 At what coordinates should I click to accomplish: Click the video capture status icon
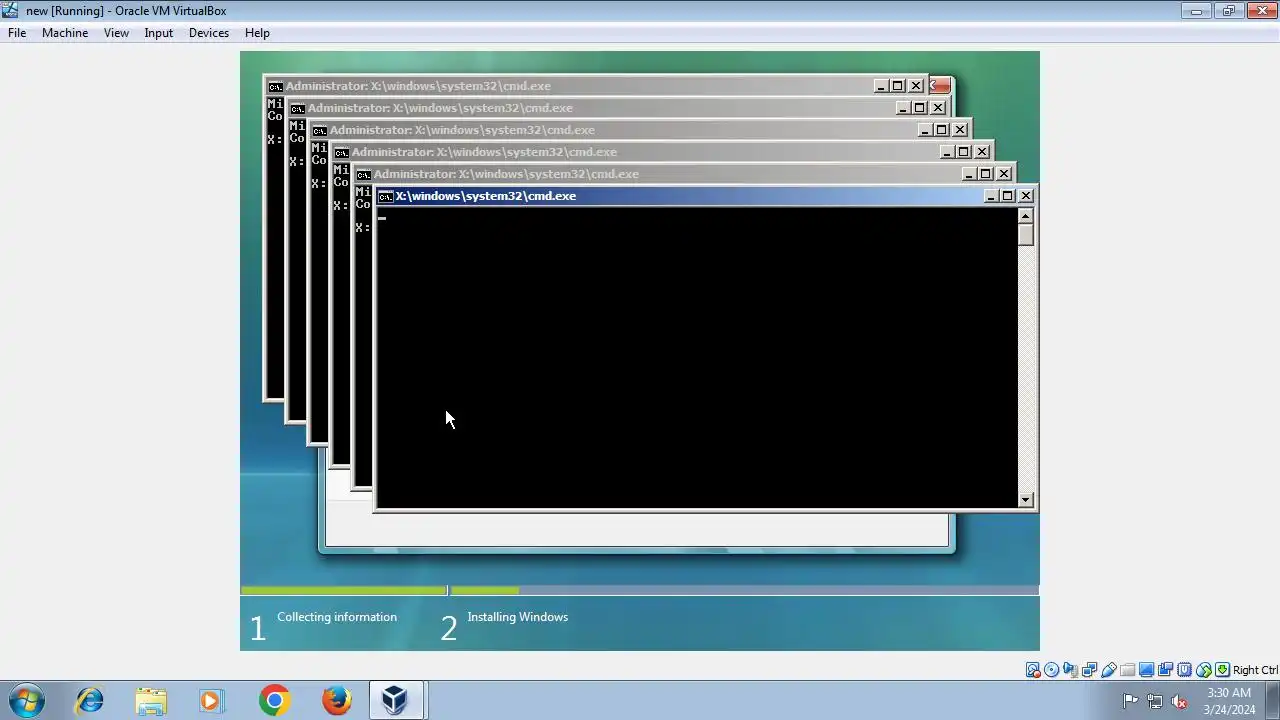(x=1165, y=670)
